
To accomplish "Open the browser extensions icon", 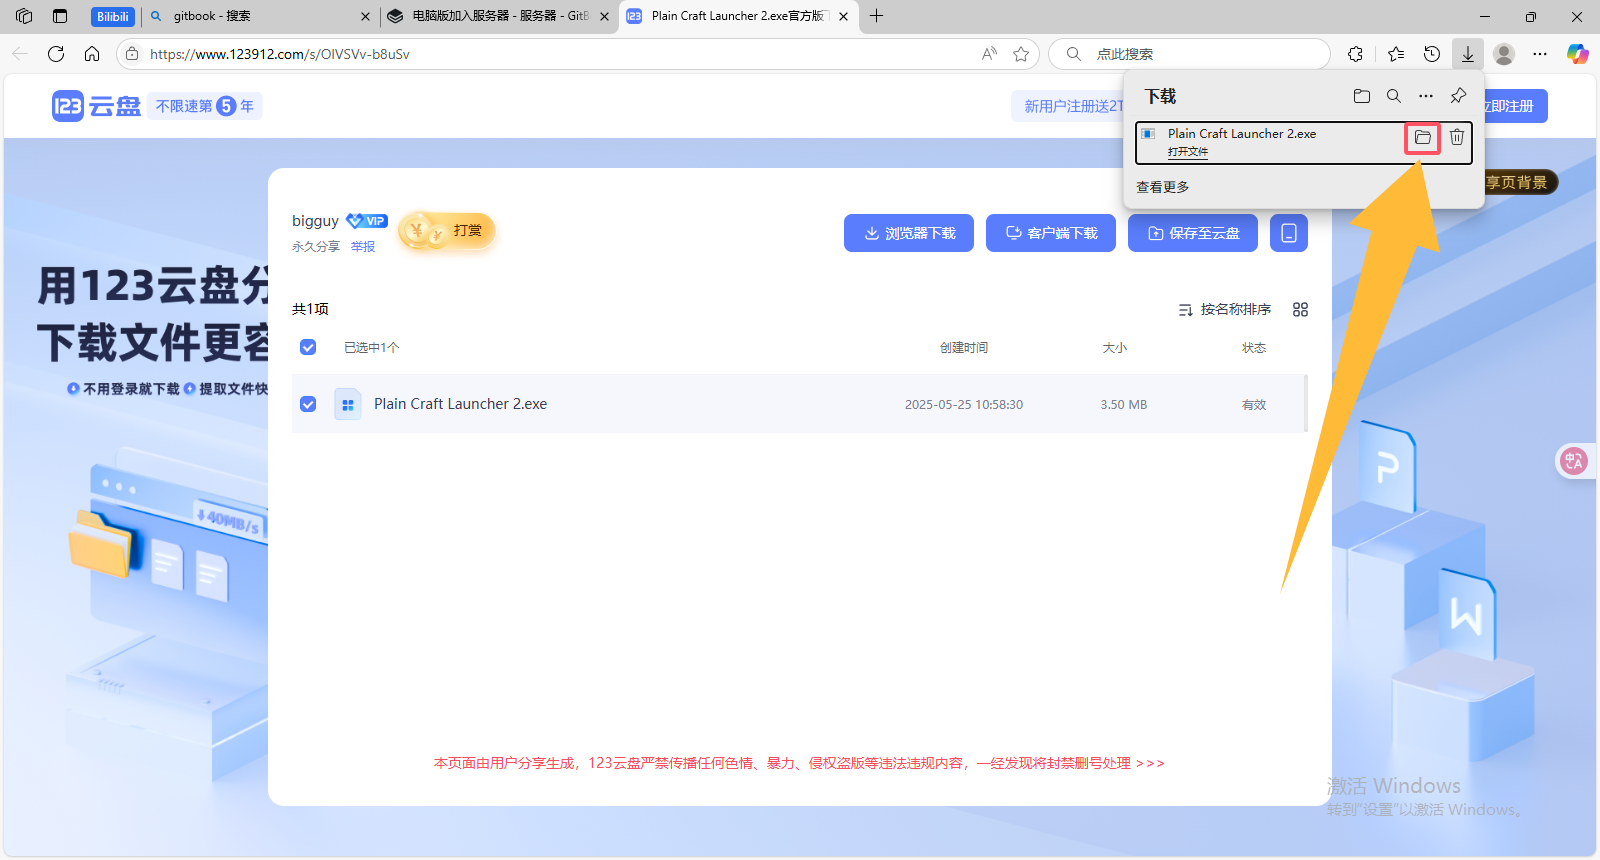I will 1356,54.
